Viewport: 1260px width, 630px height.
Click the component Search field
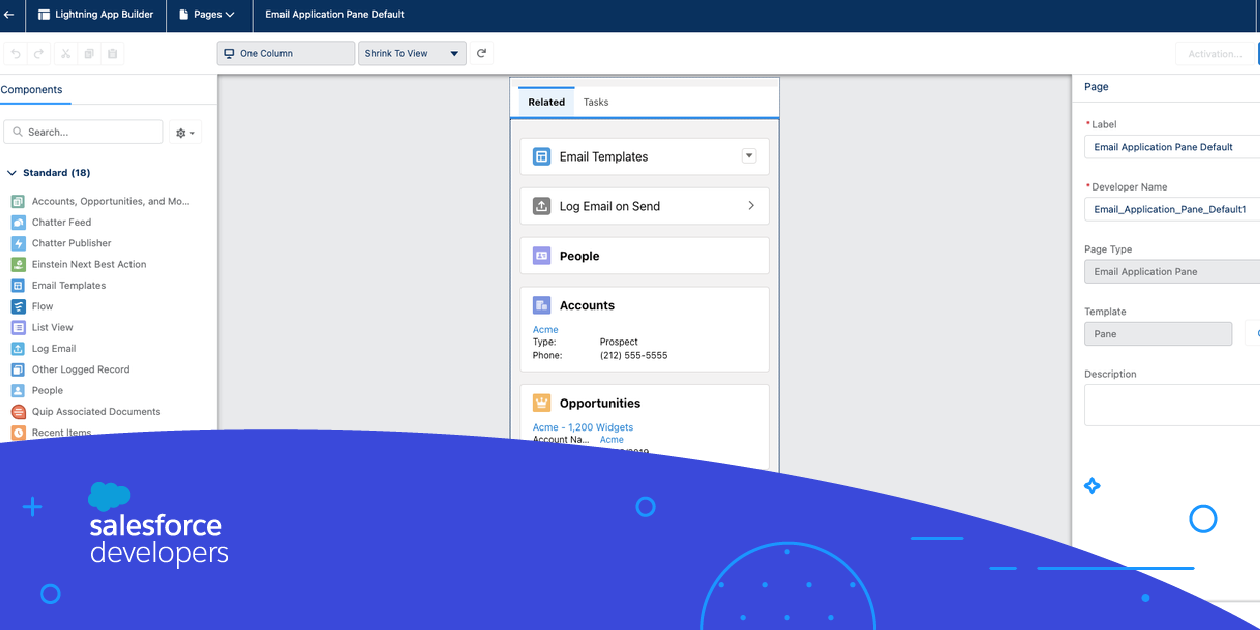[83, 132]
